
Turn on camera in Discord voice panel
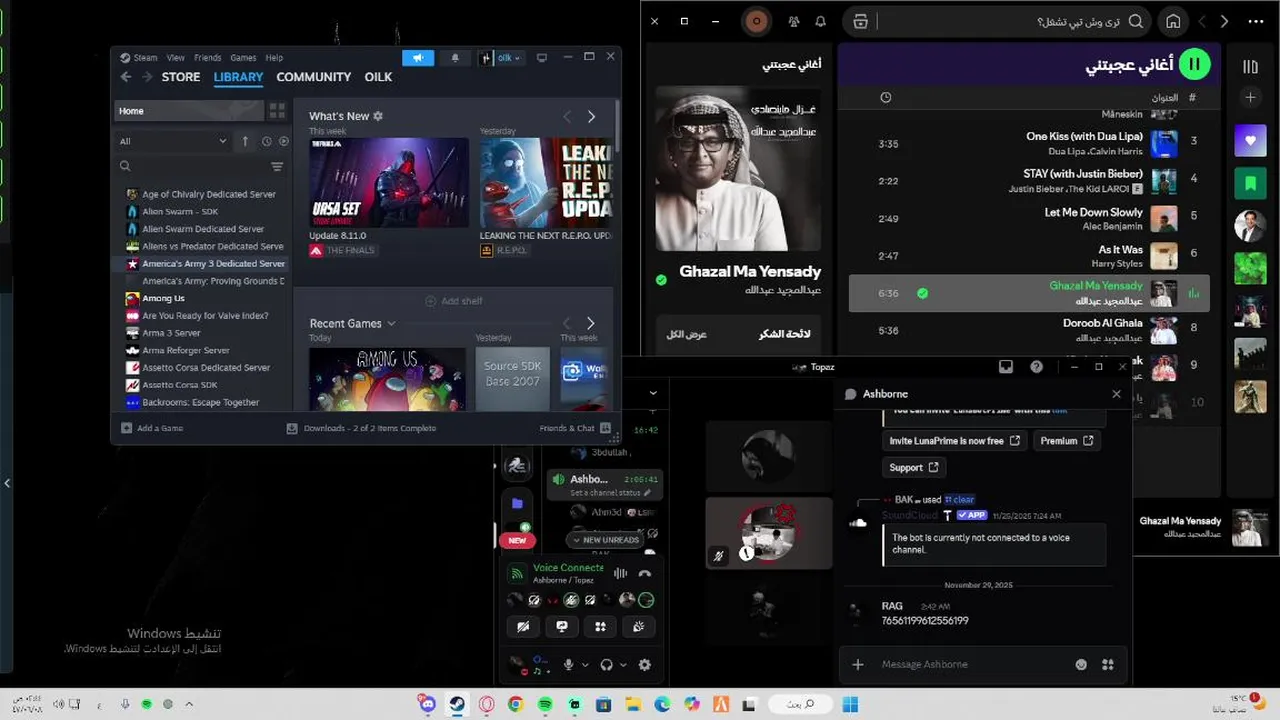click(523, 627)
